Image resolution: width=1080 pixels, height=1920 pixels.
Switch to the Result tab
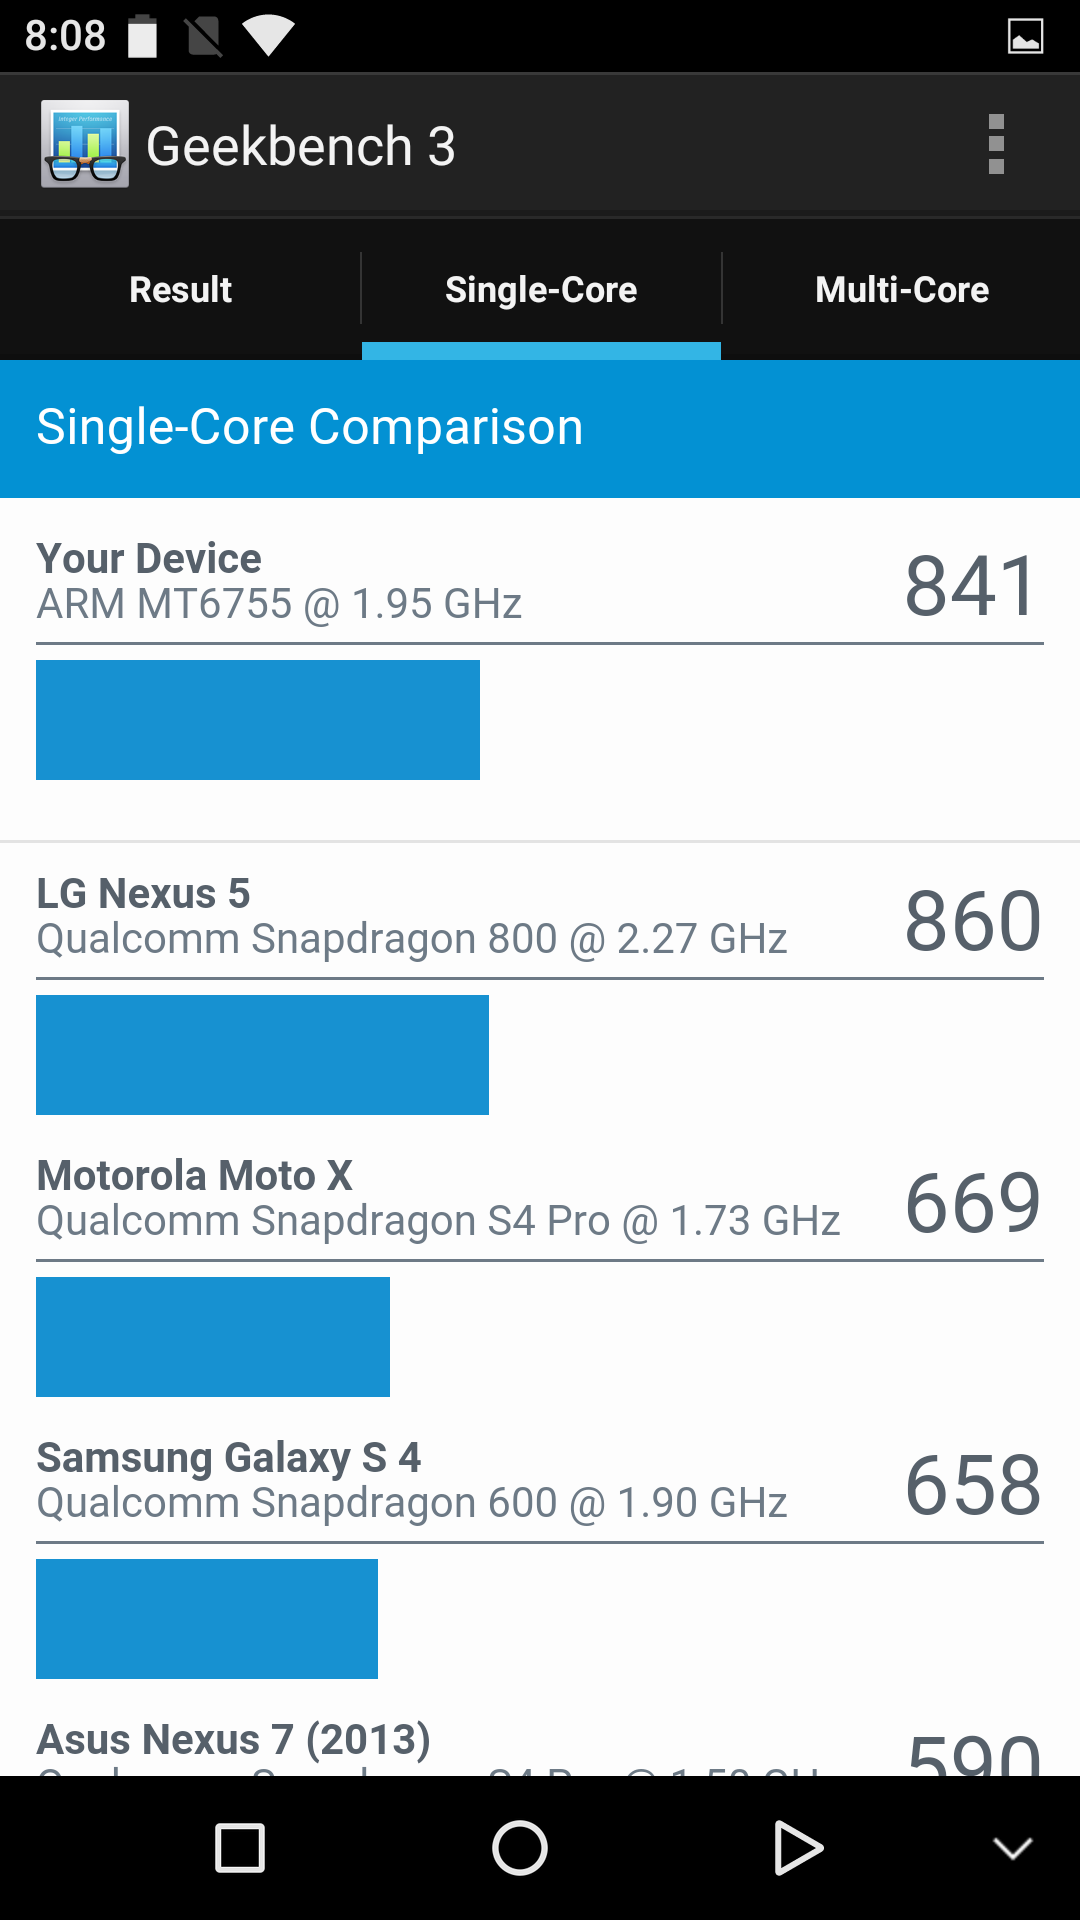coord(180,290)
